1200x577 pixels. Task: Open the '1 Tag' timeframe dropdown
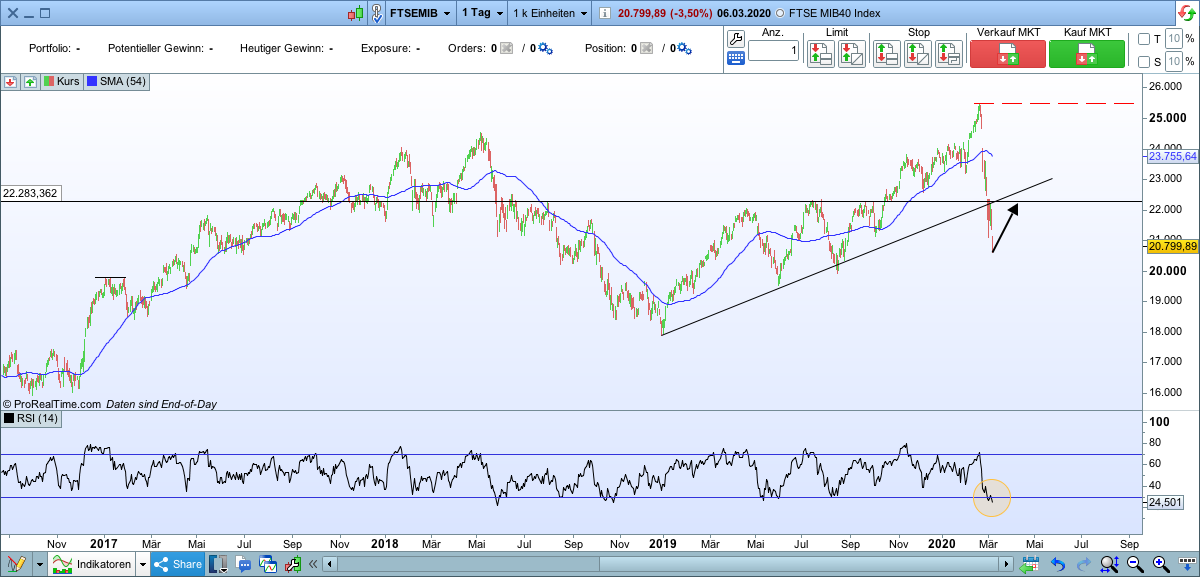(480, 13)
